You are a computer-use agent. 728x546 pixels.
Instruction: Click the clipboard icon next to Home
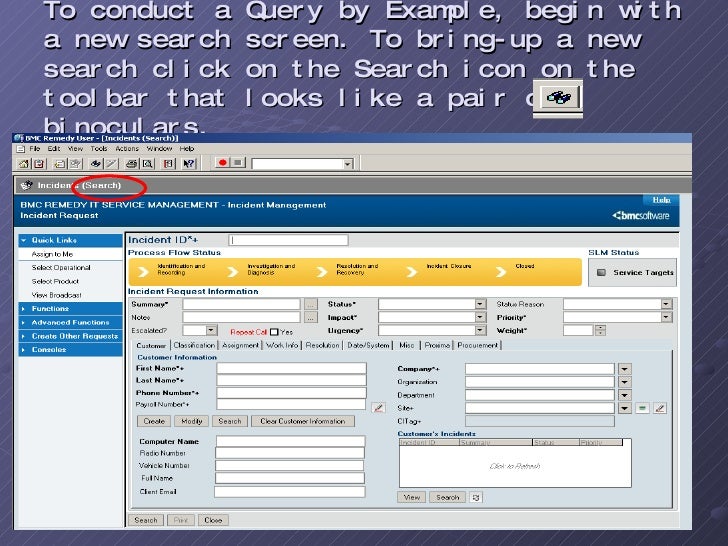click(x=39, y=163)
